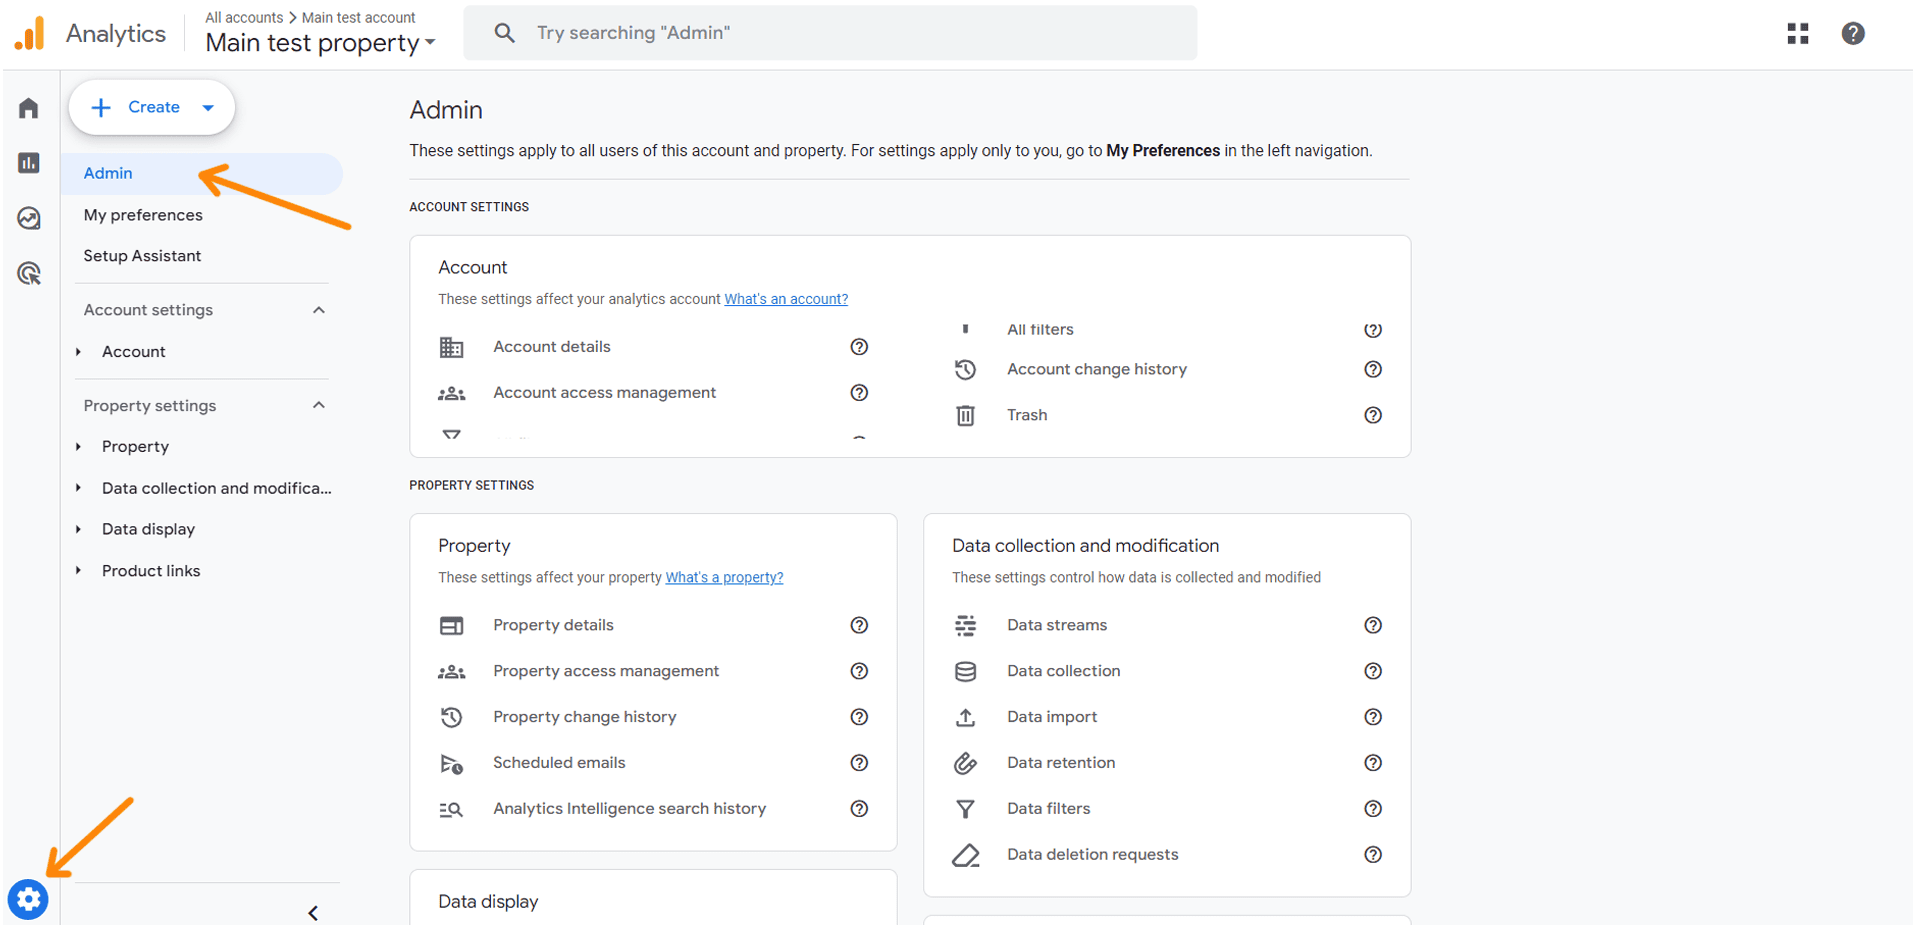1913x925 pixels.
Task: Click the search magnifier icon
Action: pyautogui.click(x=505, y=33)
